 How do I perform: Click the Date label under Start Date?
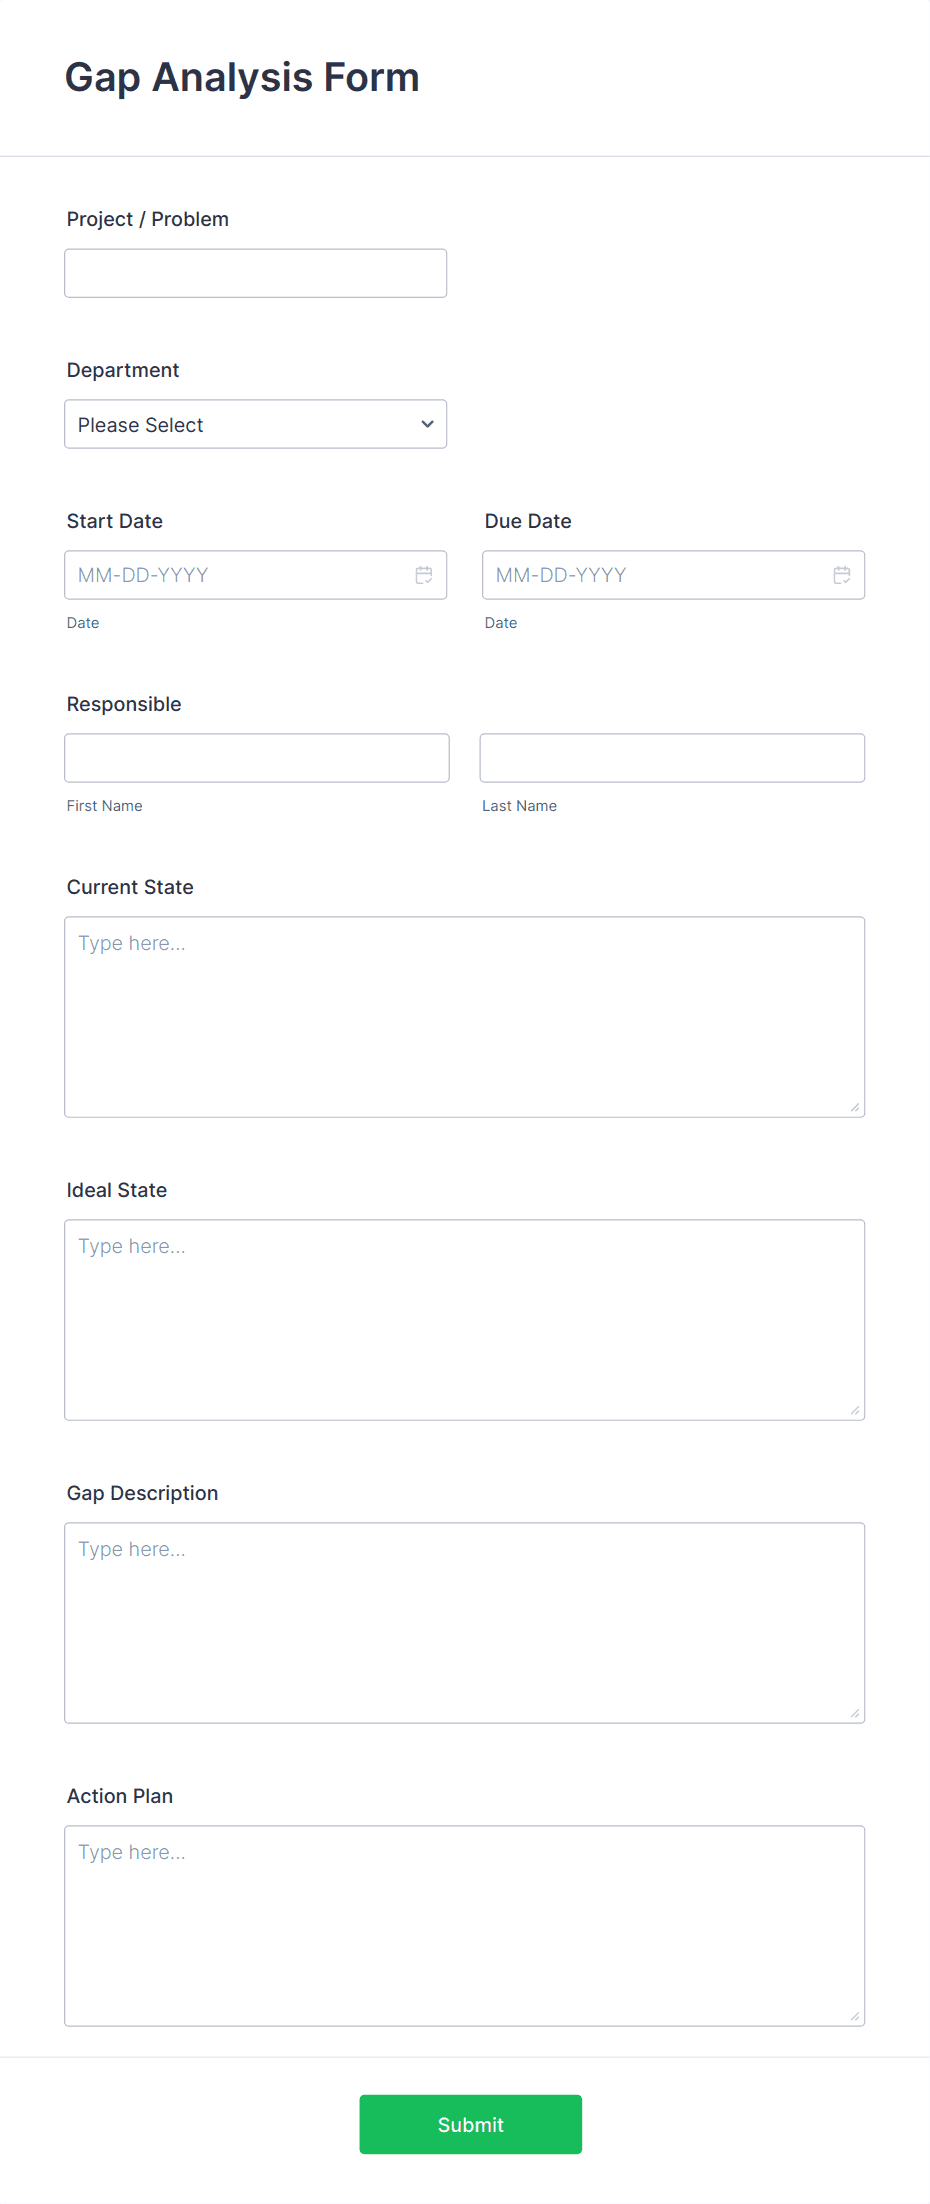click(x=82, y=622)
